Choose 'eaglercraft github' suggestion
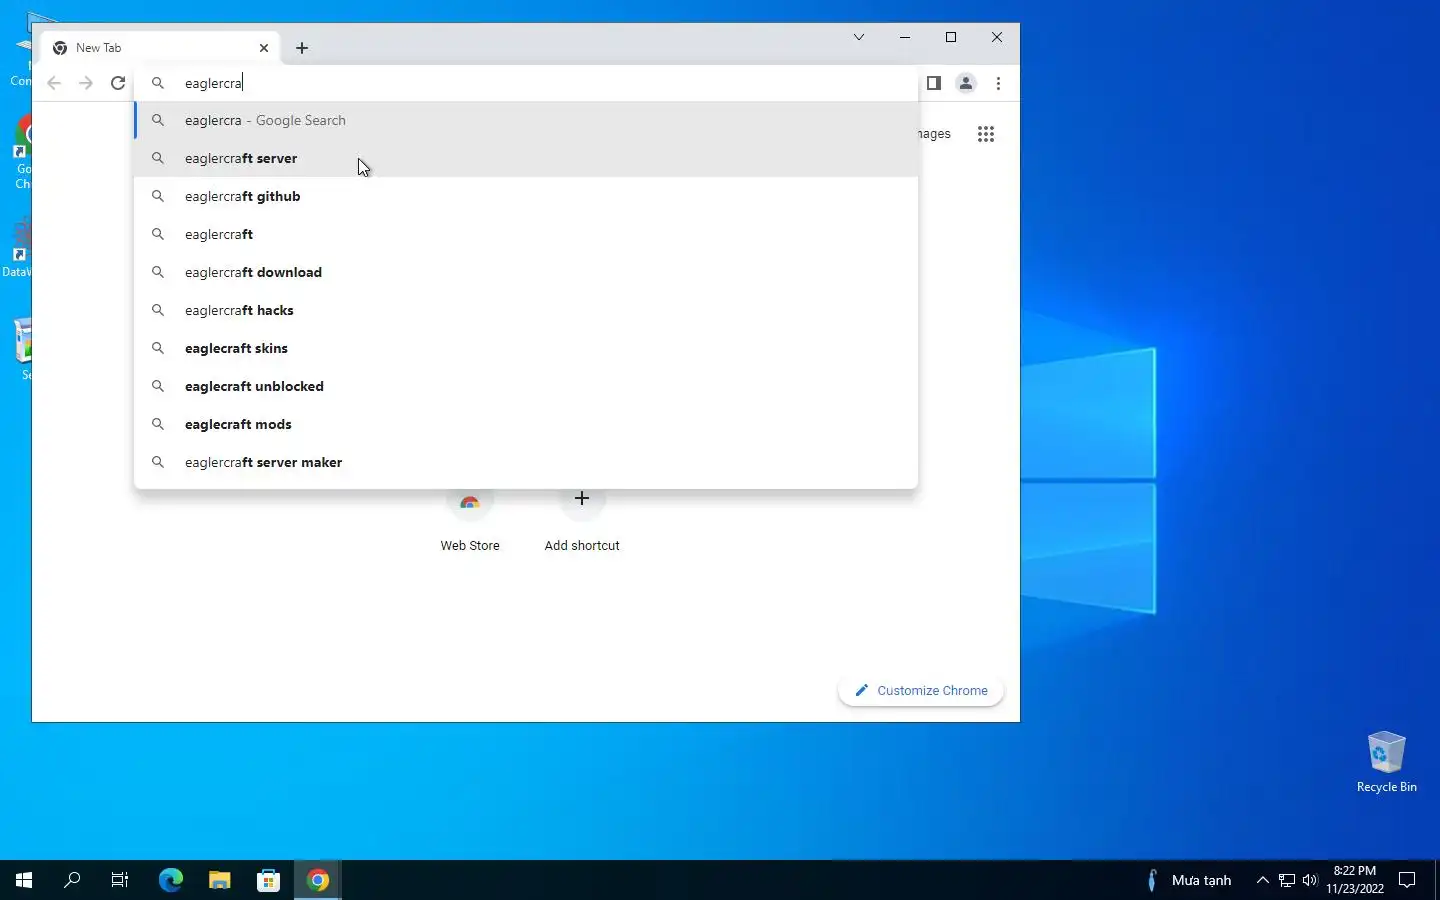Viewport: 1440px width, 900px height. pos(527,196)
